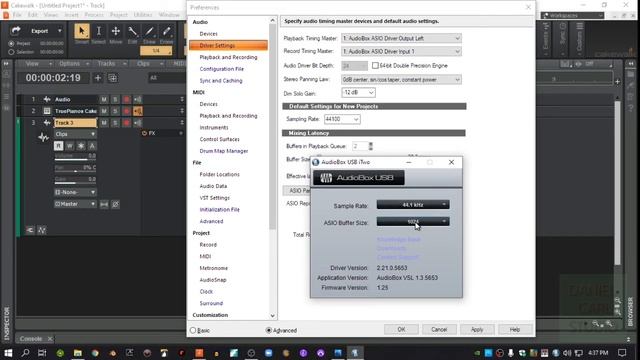The width and height of the screenshot is (640, 360).
Task: Choose the Select I-beam tool
Action: (98, 31)
